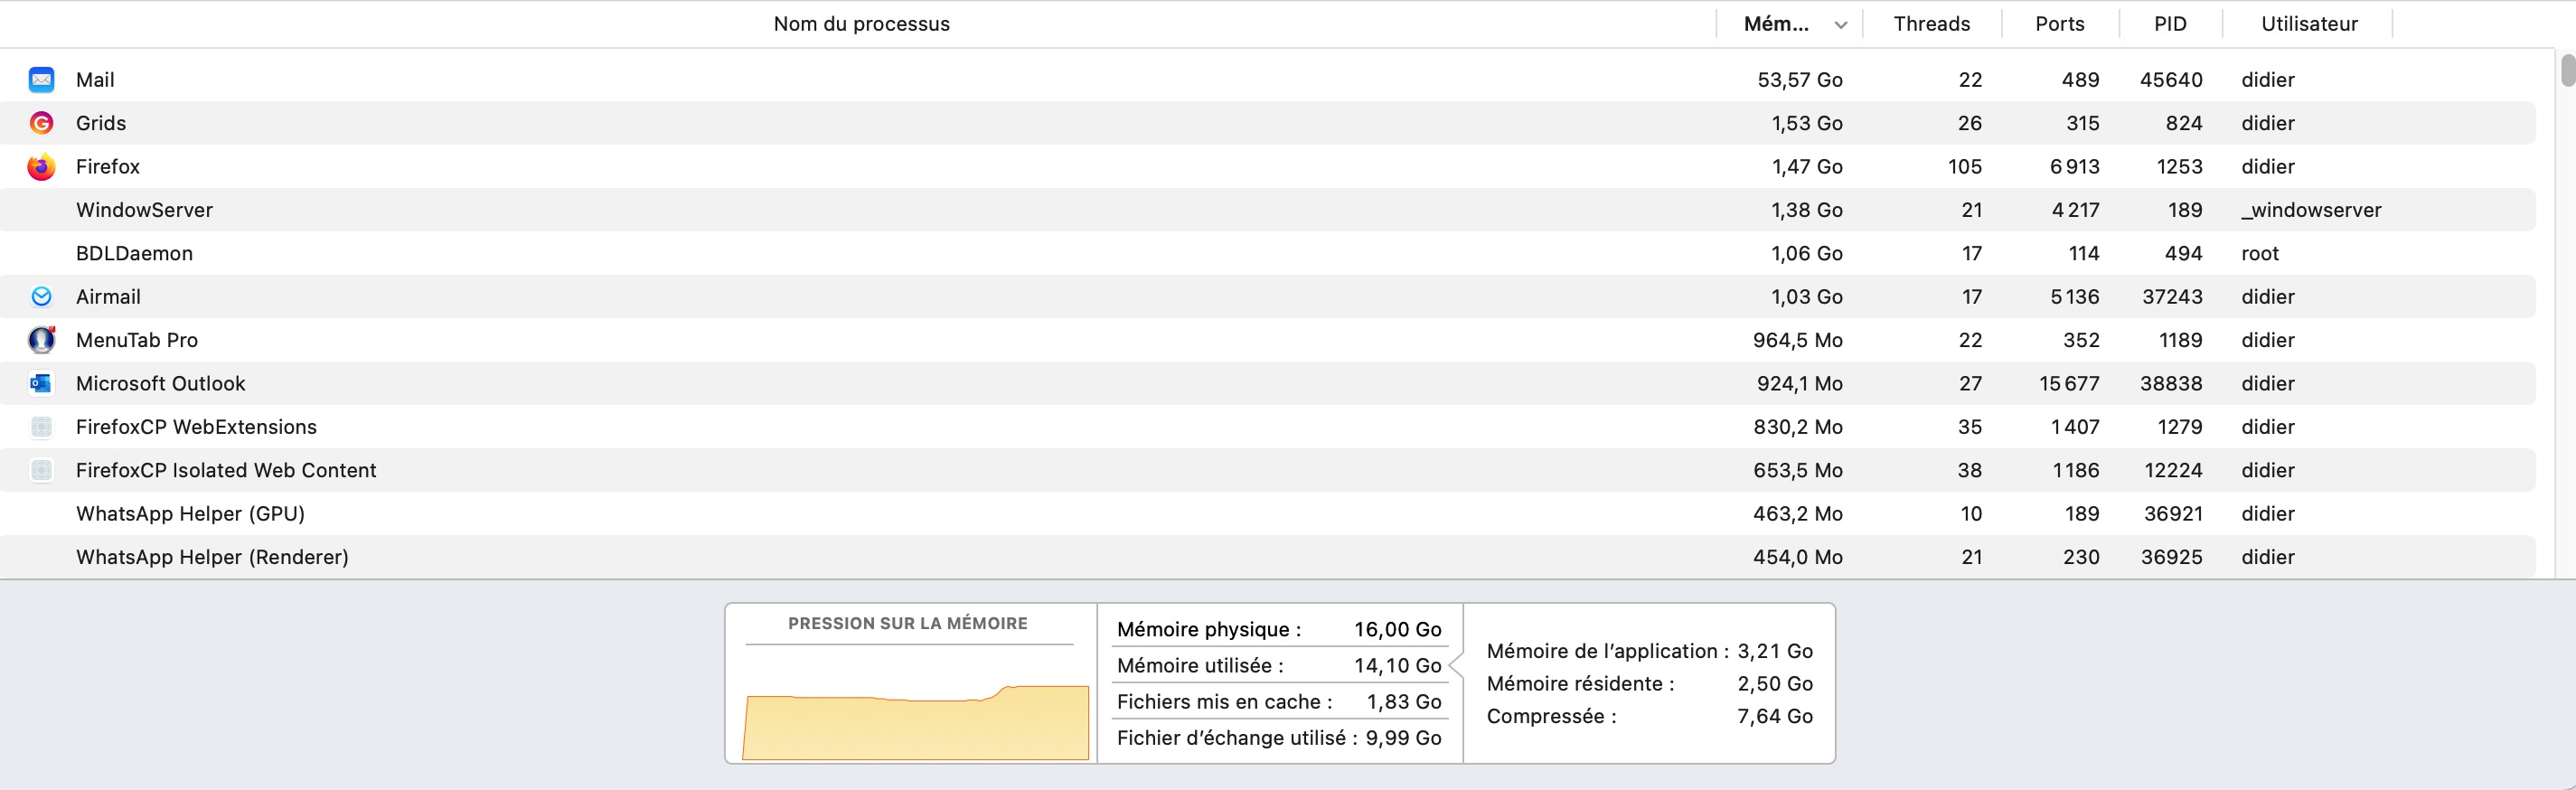Select the MenuTab Pro process name
The image size is (2576, 790).
point(137,340)
